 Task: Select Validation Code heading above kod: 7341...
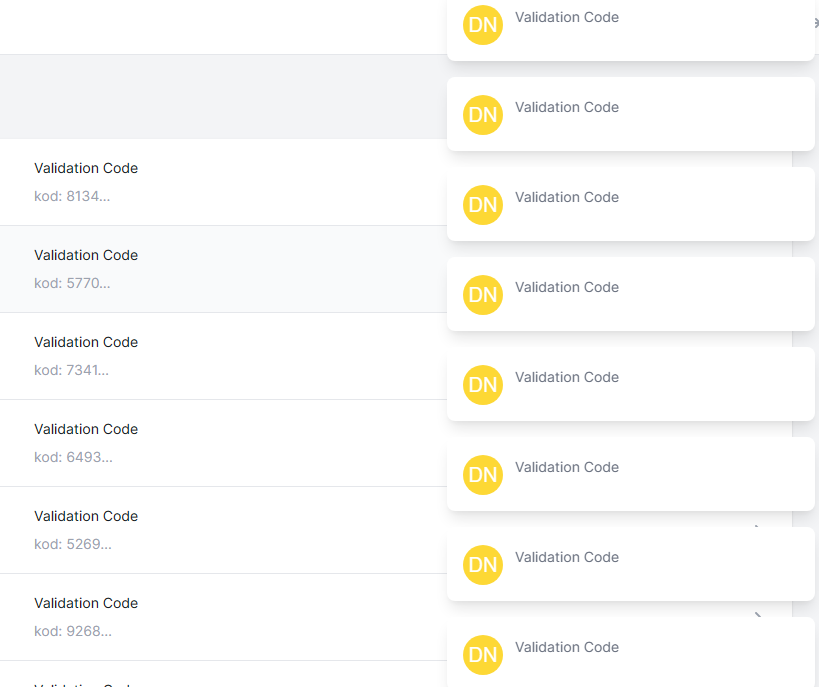click(x=86, y=342)
